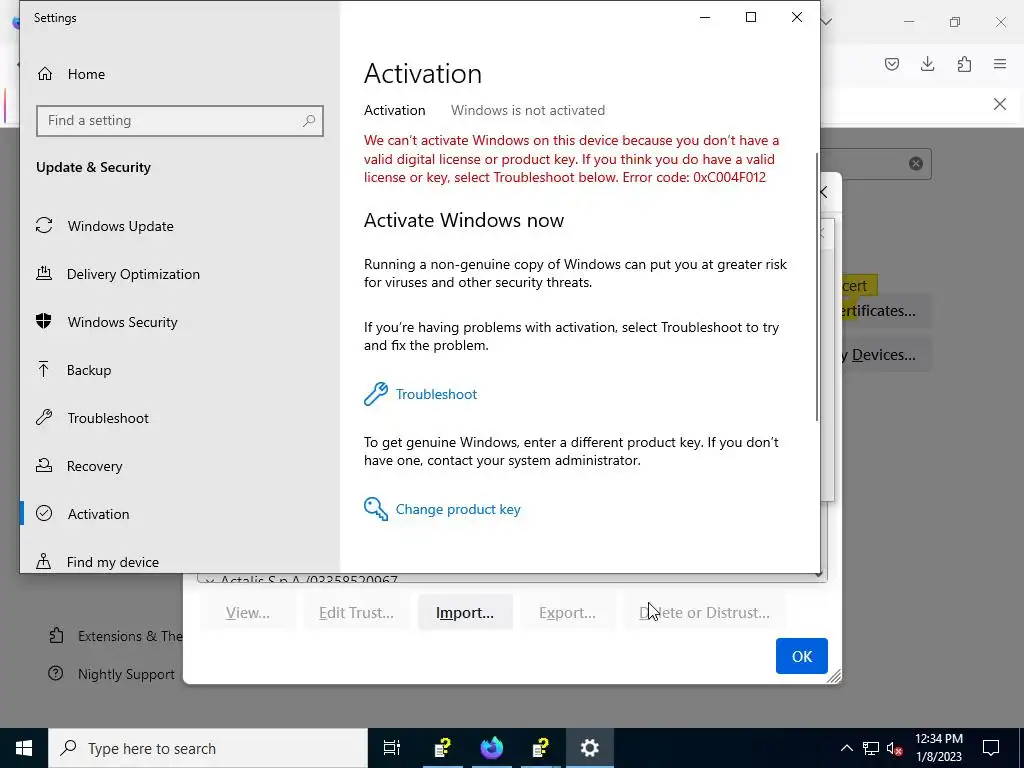Screen dimensions: 1024x768
Task: Click the Windows Update refresh icon
Action: click(x=44, y=225)
